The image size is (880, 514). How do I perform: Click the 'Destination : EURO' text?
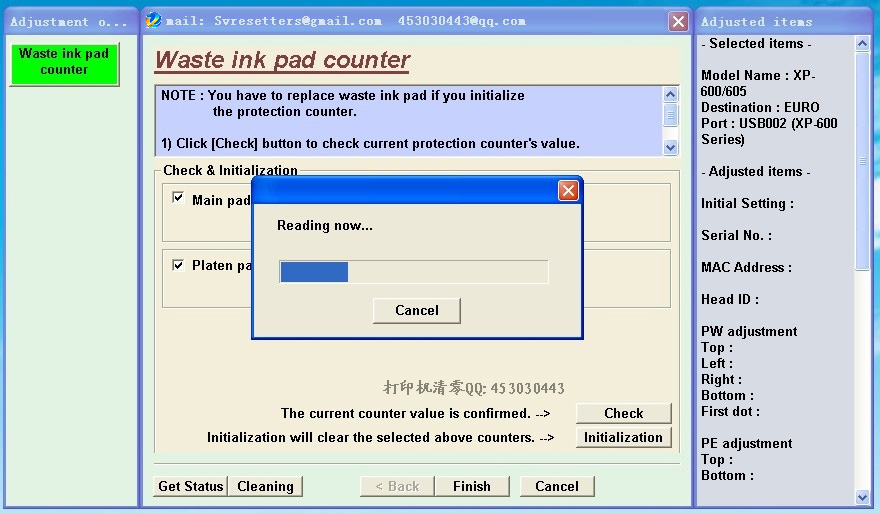(760, 107)
